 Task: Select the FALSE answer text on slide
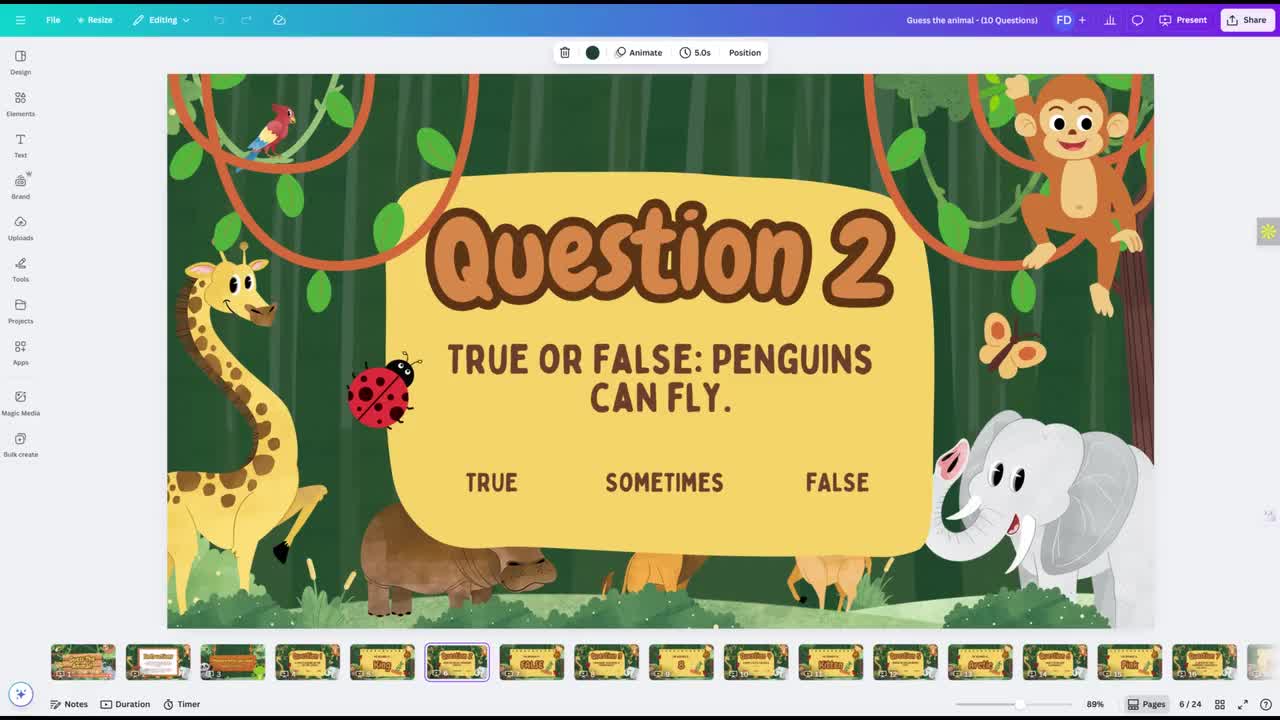[x=838, y=482]
